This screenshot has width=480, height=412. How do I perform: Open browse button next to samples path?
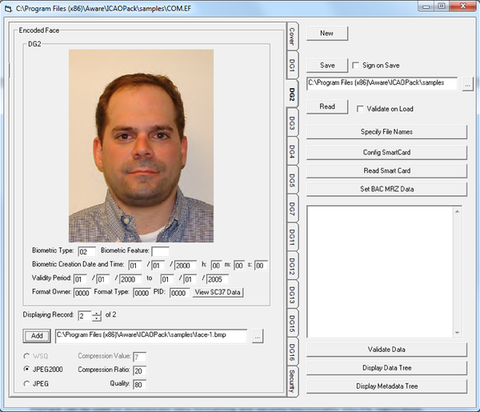467,84
